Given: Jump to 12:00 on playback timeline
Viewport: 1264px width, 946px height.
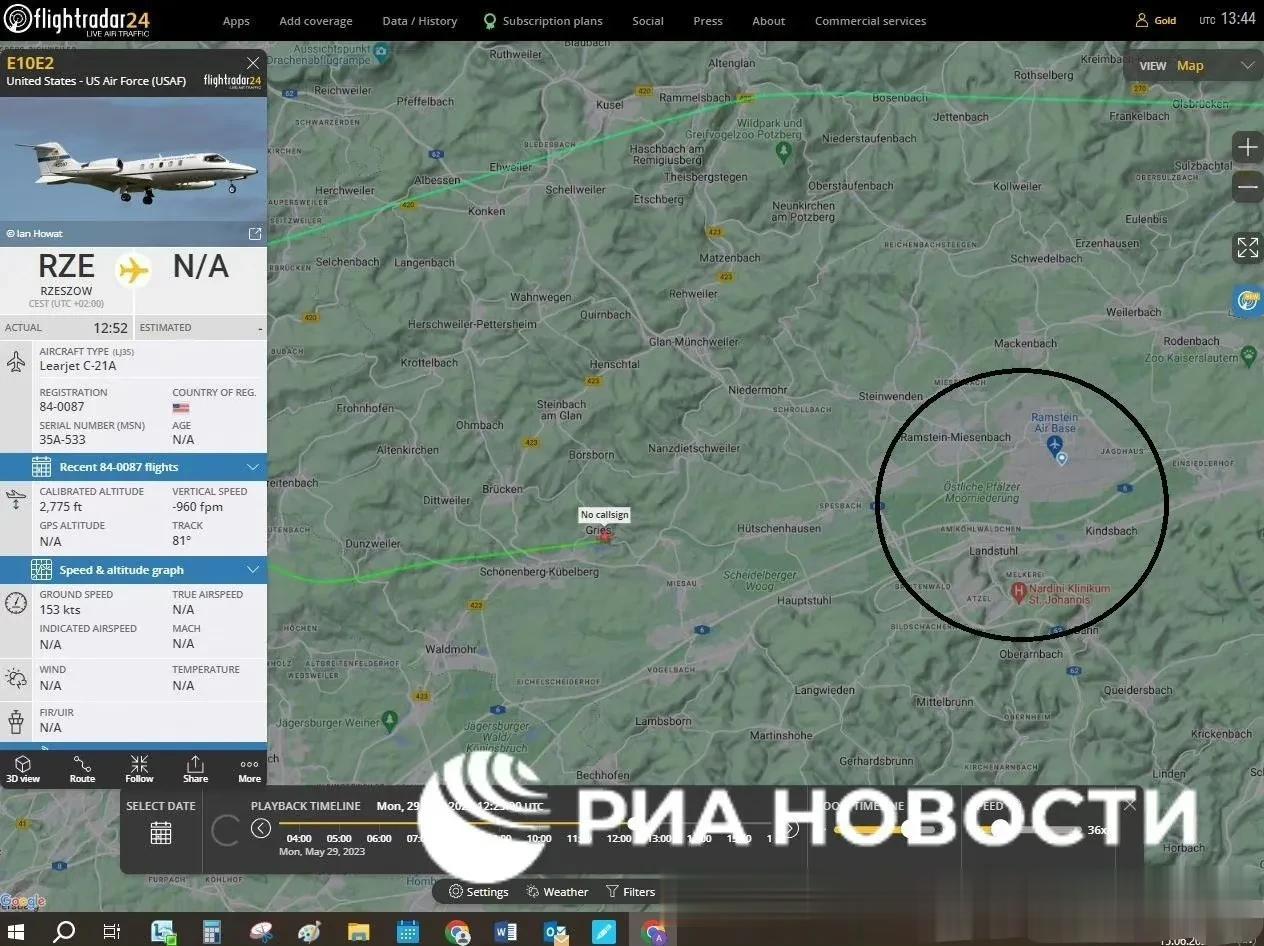Looking at the screenshot, I should 619,838.
